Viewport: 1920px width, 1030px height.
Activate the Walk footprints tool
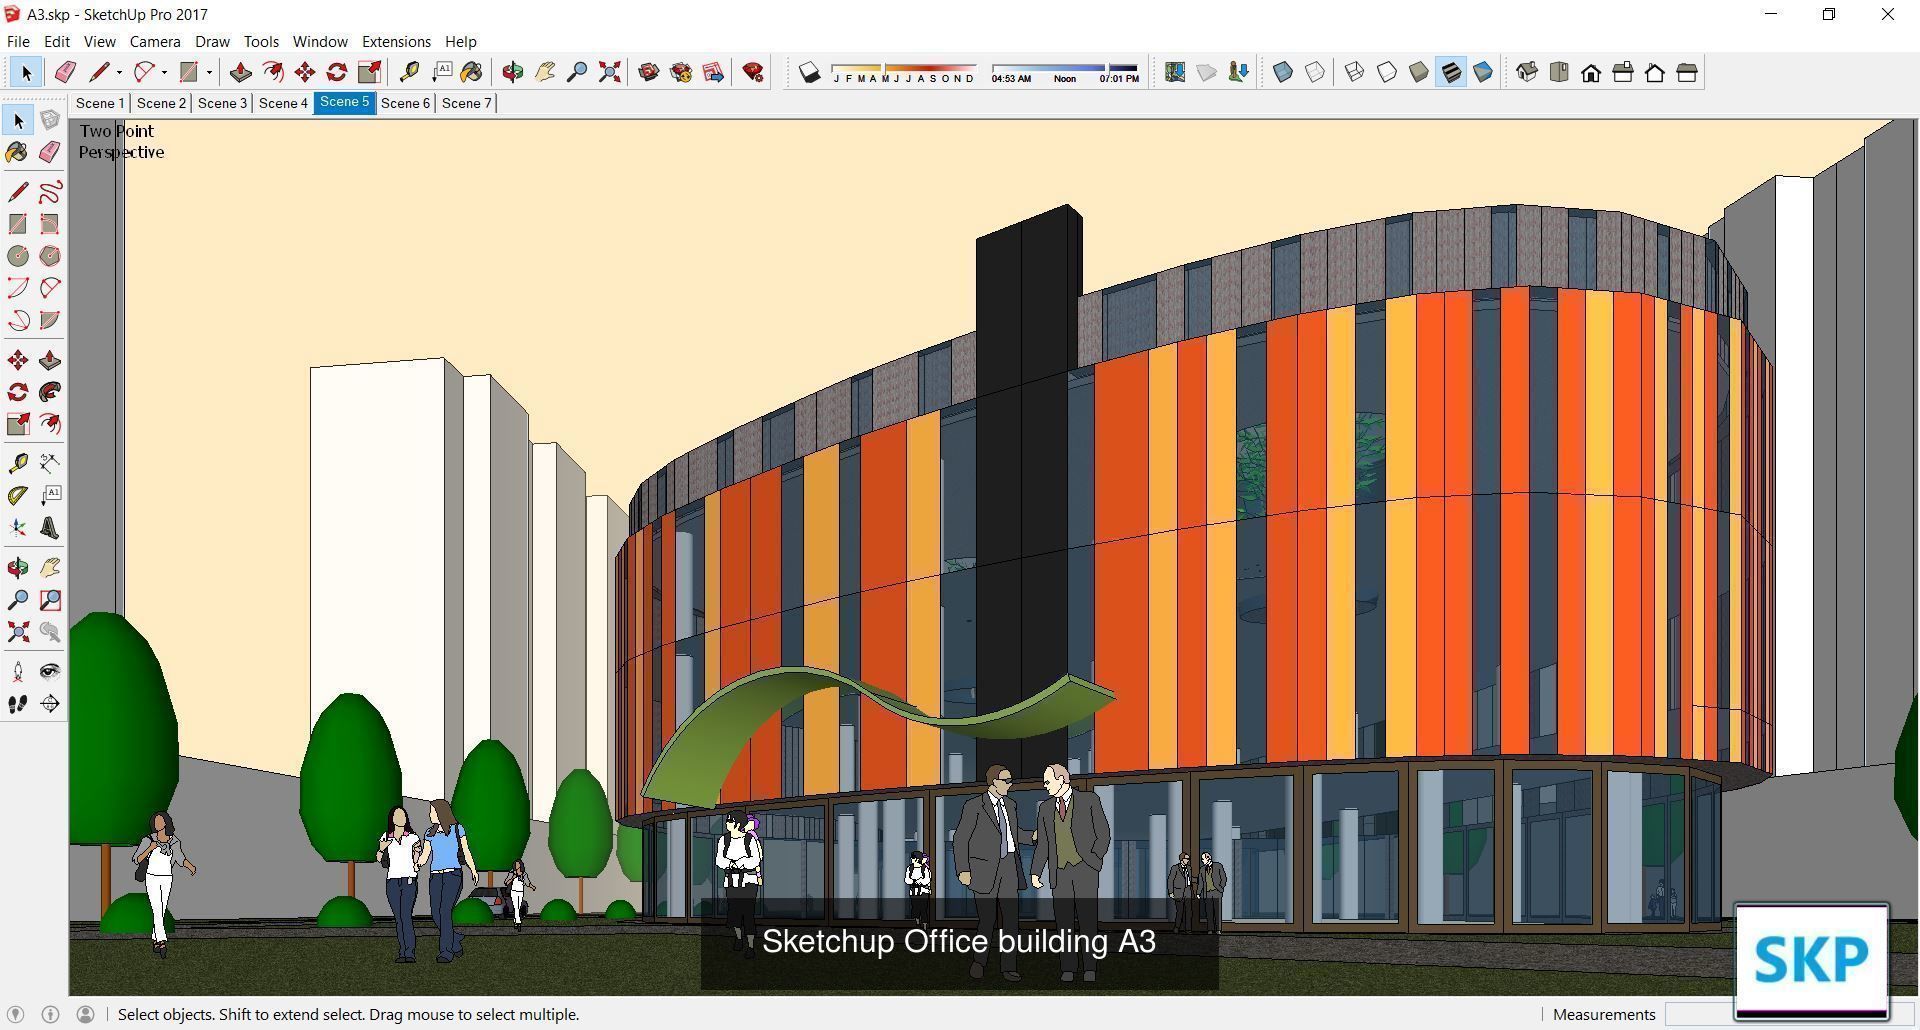click(18, 704)
